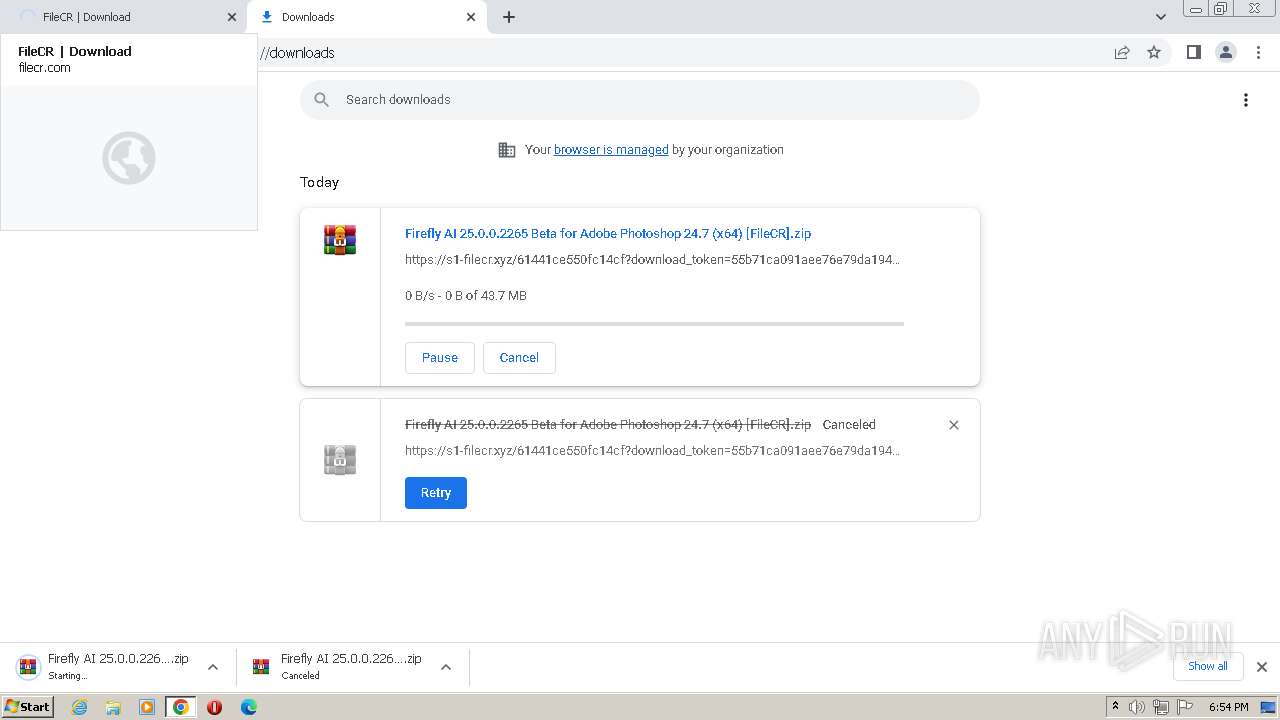Click the managed organization building icon
The width and height of the screenshot is (1280, 720).
pos(507,150)
